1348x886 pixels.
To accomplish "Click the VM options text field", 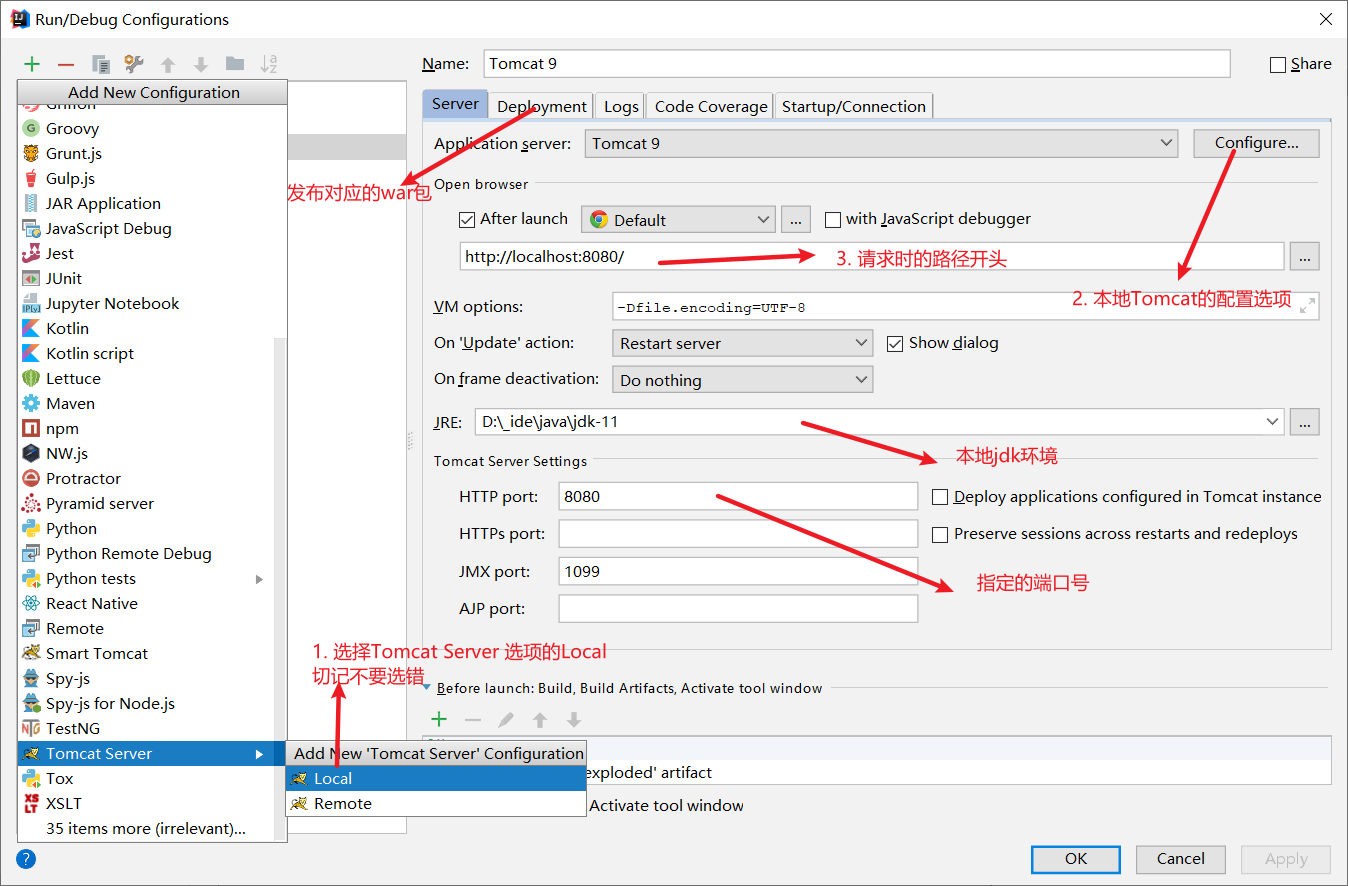I will tap(965, 306).
